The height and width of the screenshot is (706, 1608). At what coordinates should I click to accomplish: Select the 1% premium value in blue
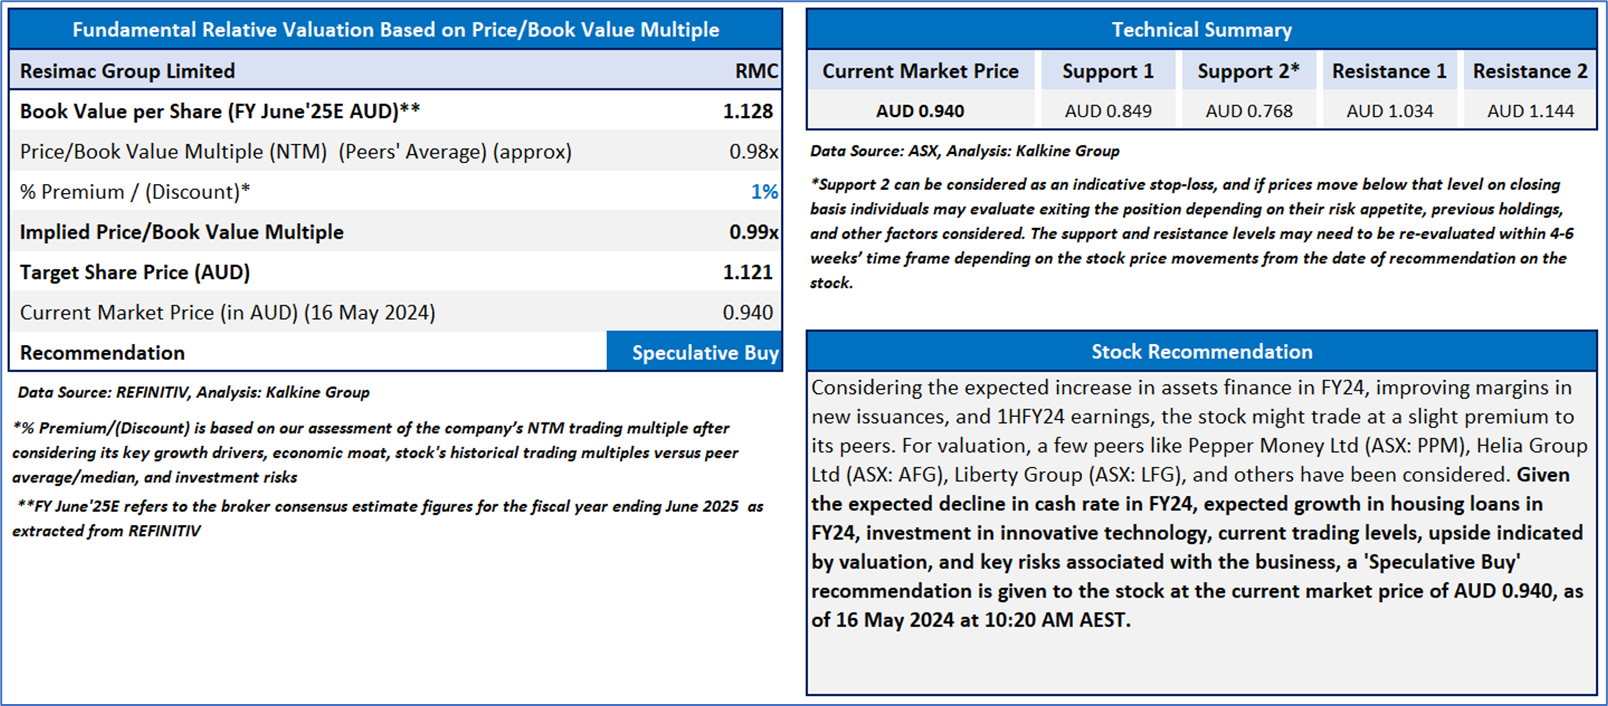pyautogui.click(x=764, y=192)
